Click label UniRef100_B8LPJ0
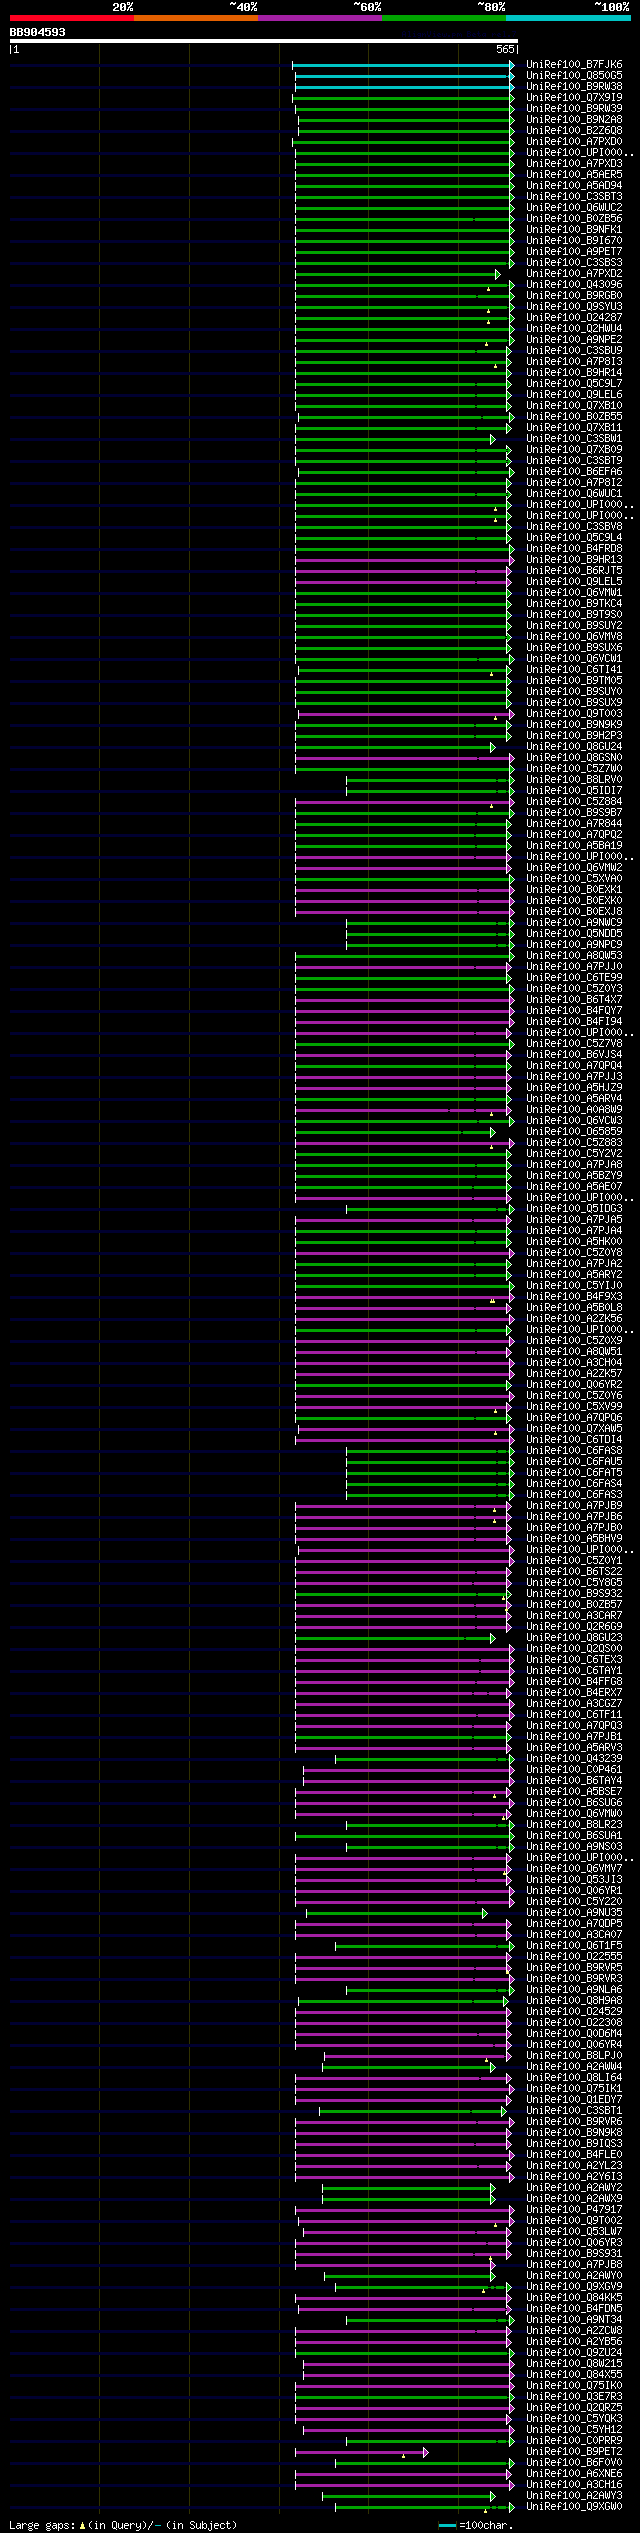640x2533 pixels. pos(574,2056)
